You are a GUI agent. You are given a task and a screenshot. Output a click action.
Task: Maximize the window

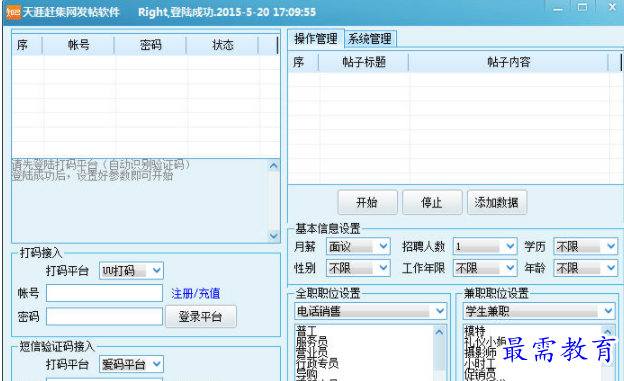pyautogui.click(x=582, y=8)
